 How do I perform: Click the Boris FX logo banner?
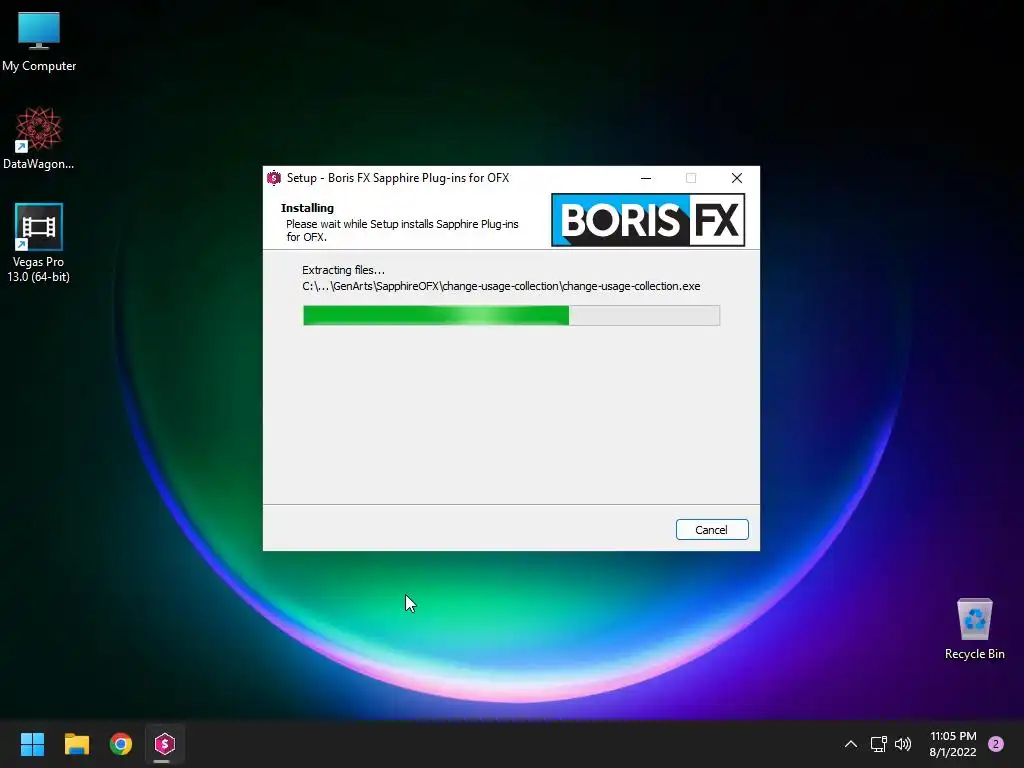648,220
